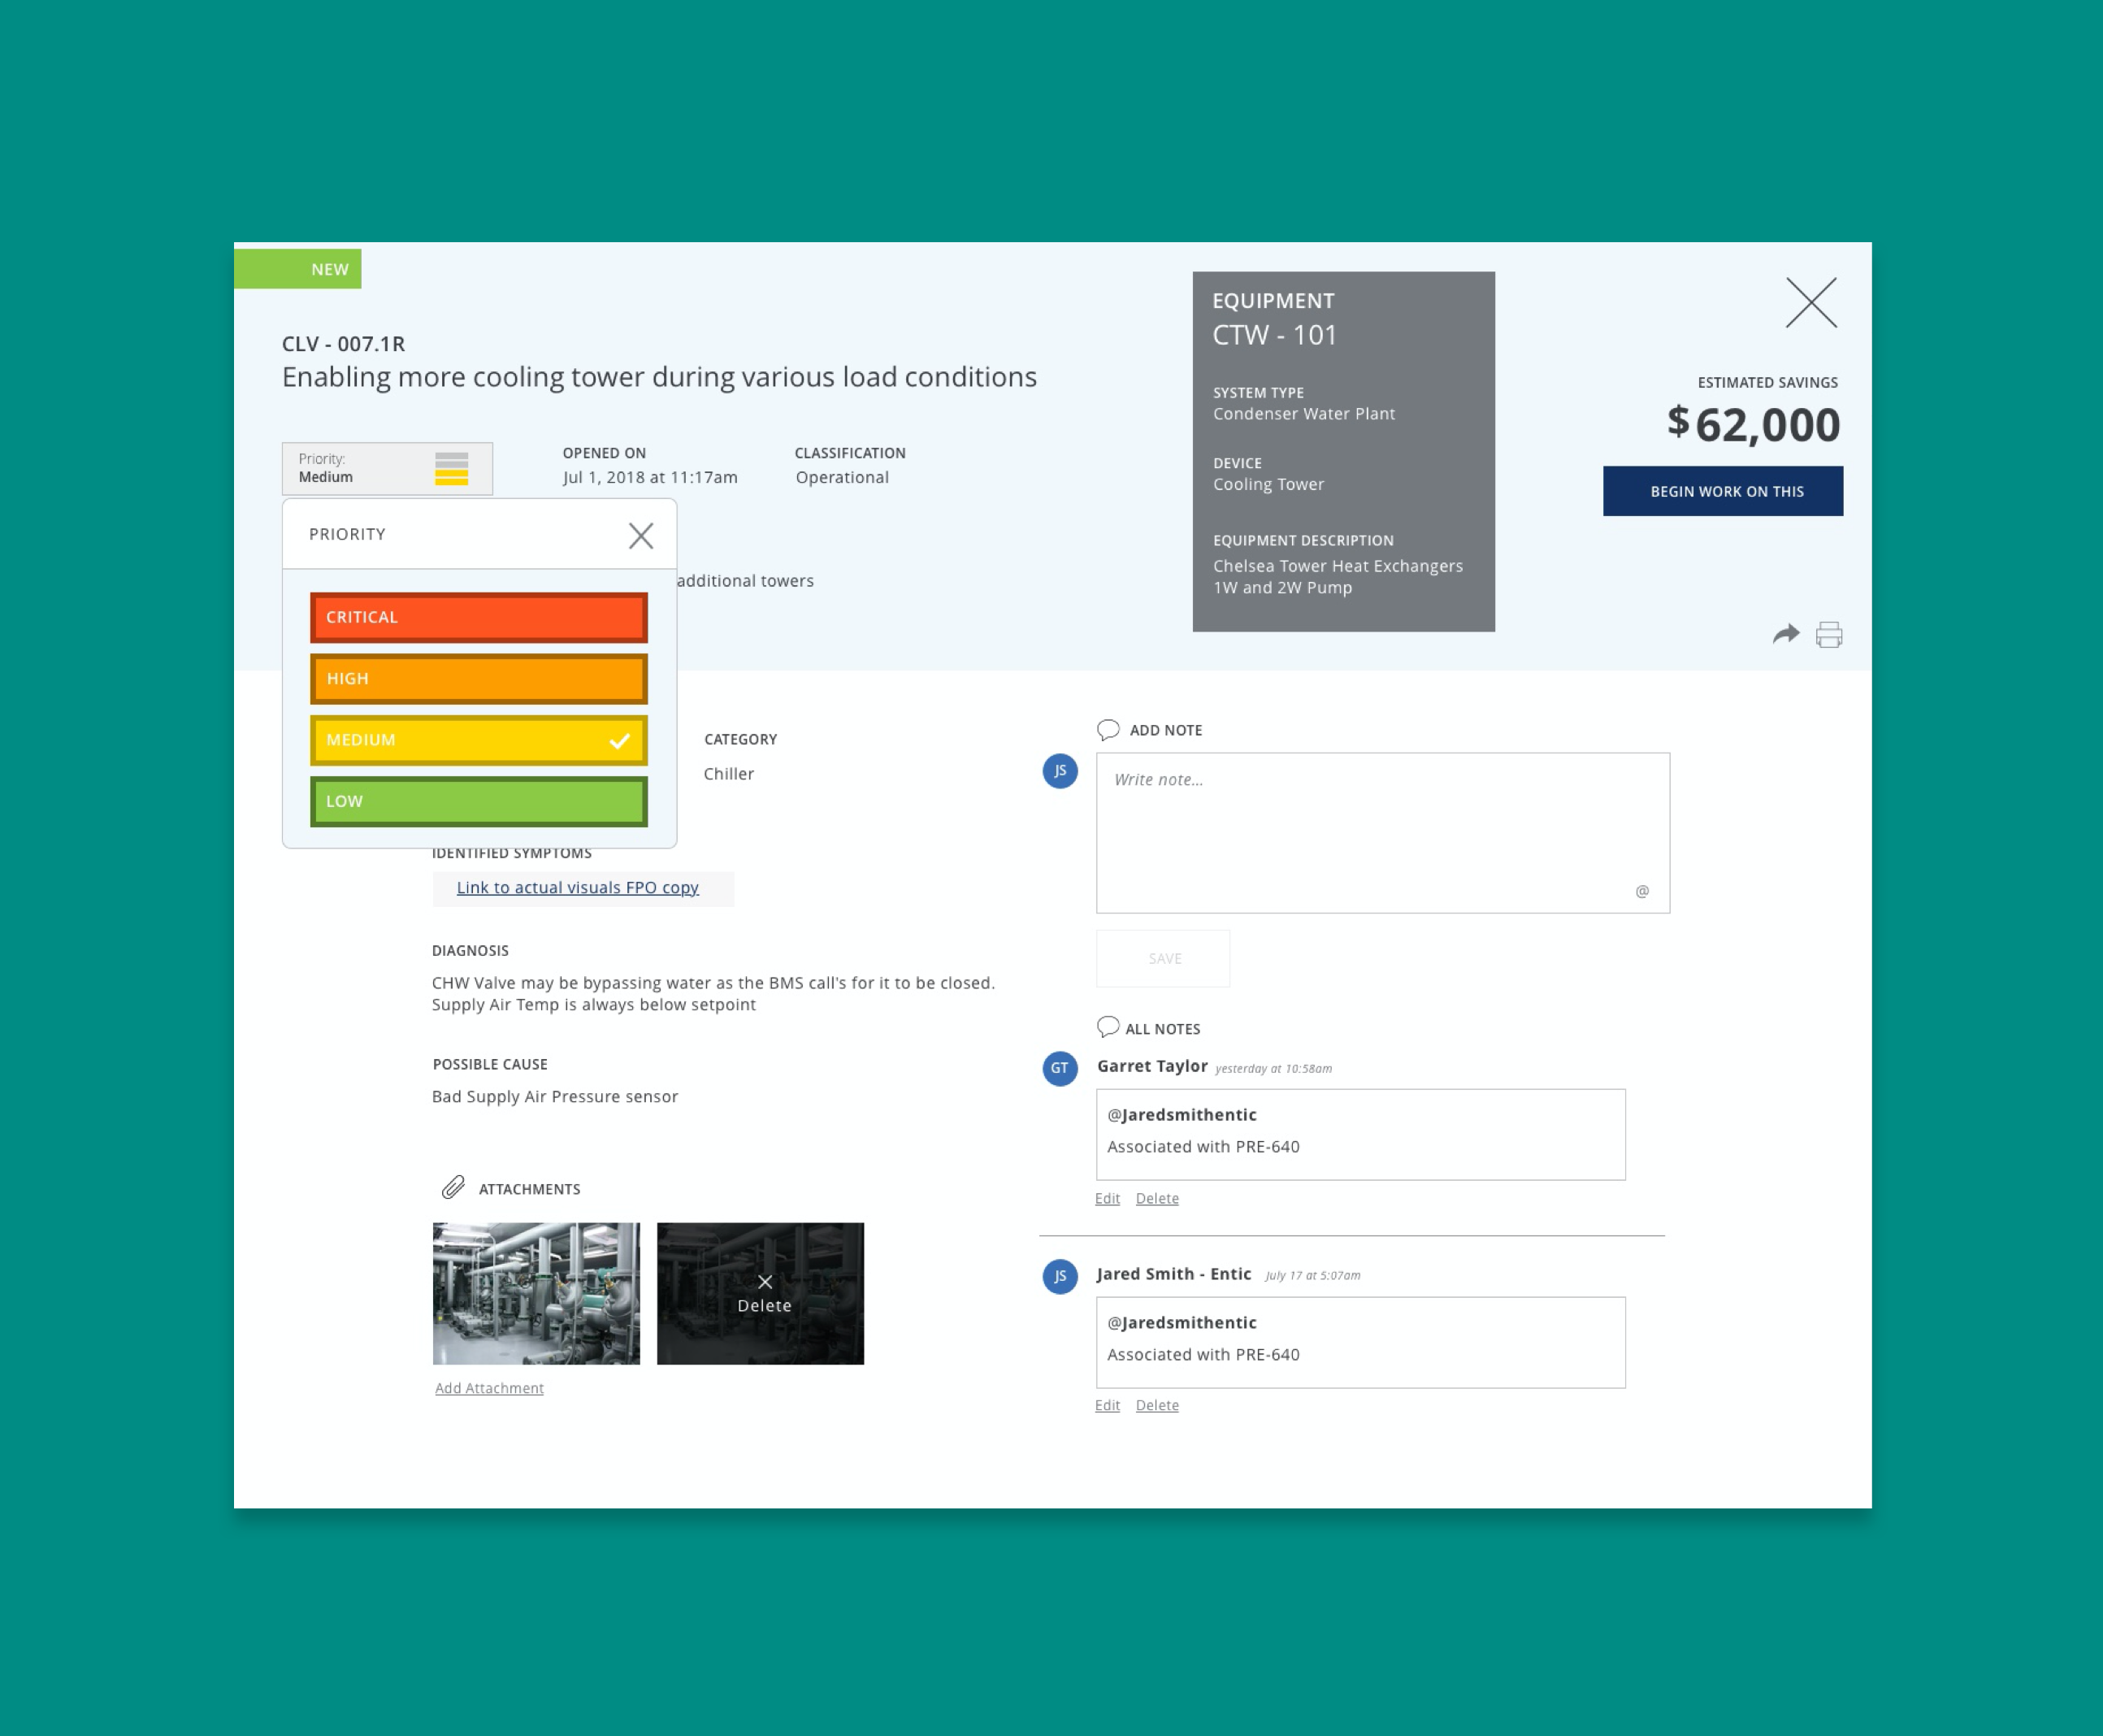This screenshot has width=2103, height=1736.
Task: Open Link to actual visuals FPO copy
Action: click(577, 888)
